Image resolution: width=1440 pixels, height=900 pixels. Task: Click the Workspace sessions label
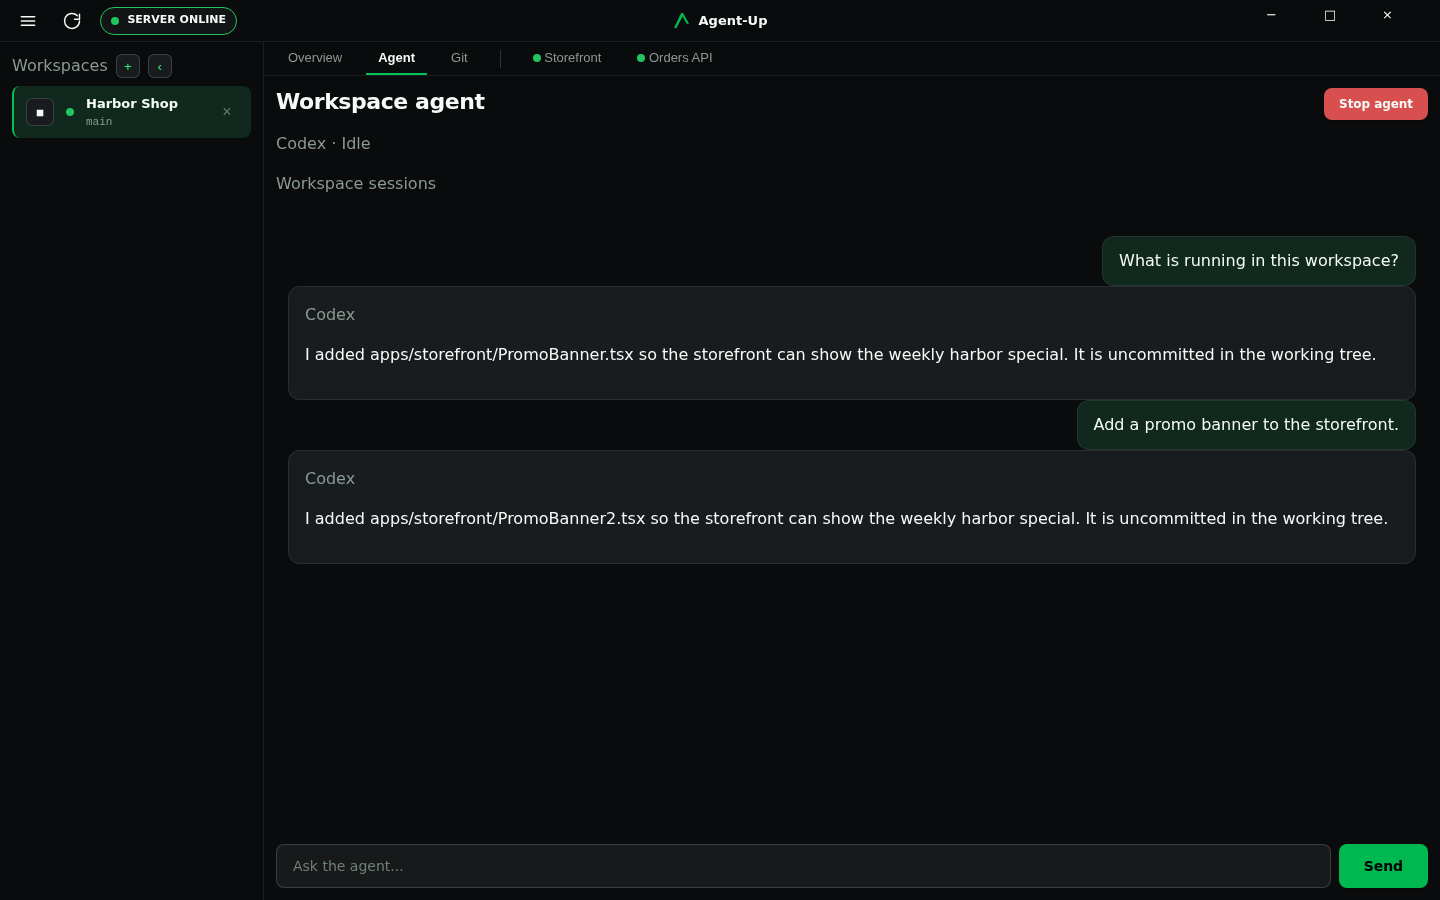(356, 184)
